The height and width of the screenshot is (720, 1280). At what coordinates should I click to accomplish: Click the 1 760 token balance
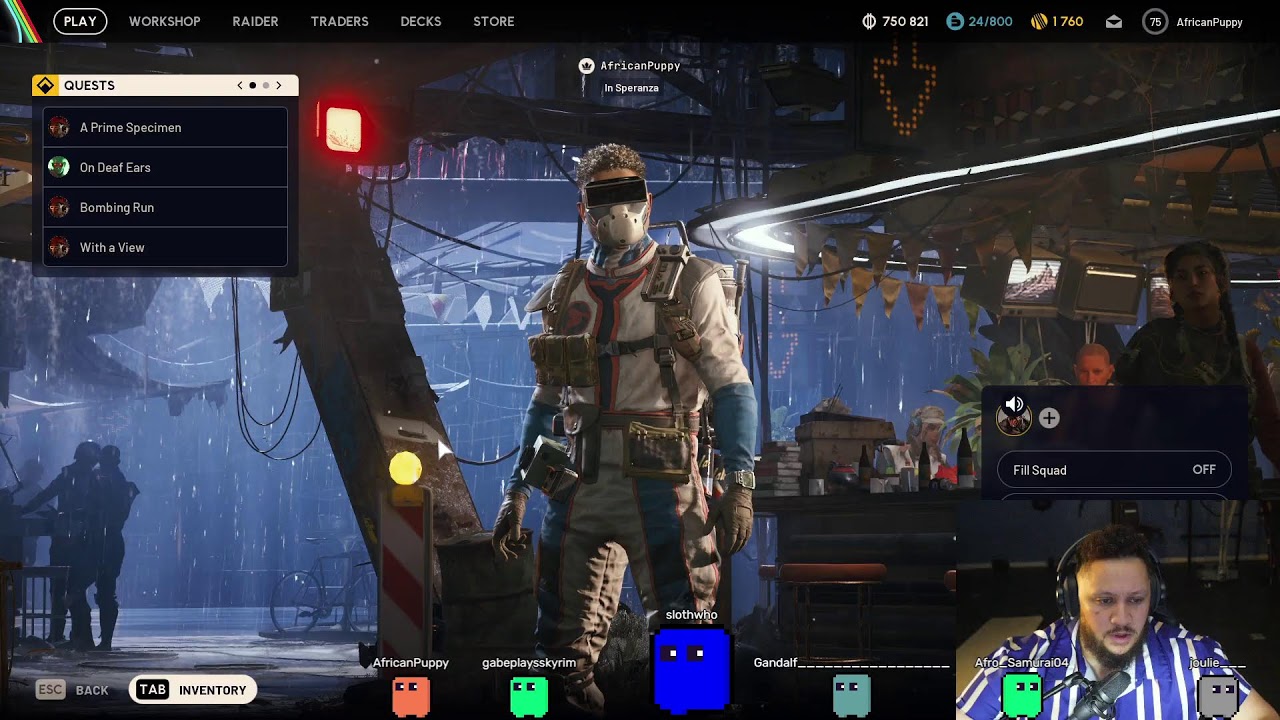tap(1067, 21)
